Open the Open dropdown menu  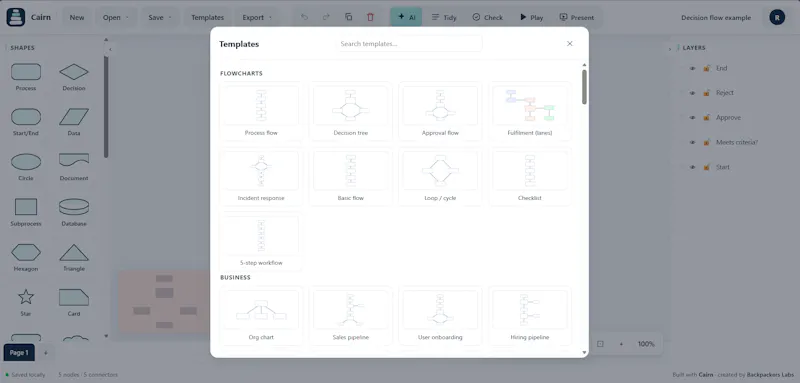point(116,17)
